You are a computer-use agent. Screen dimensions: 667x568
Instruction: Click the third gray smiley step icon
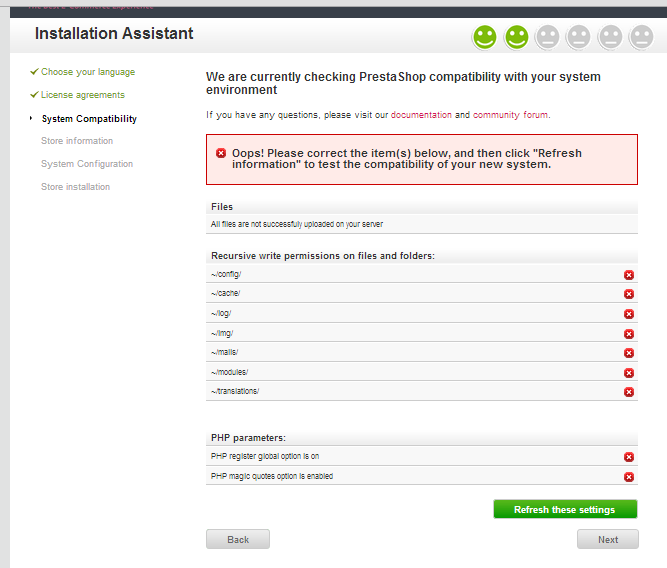547,38
